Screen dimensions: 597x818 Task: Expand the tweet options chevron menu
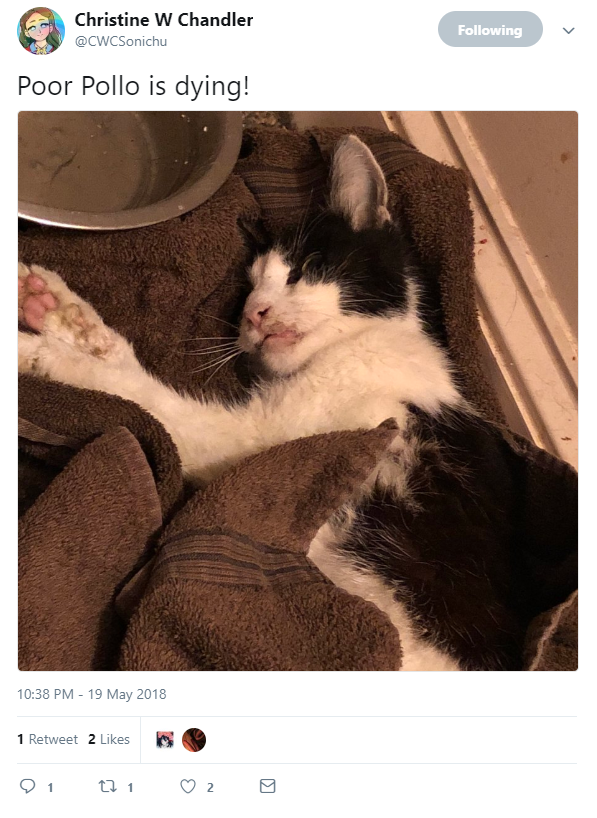569,30
